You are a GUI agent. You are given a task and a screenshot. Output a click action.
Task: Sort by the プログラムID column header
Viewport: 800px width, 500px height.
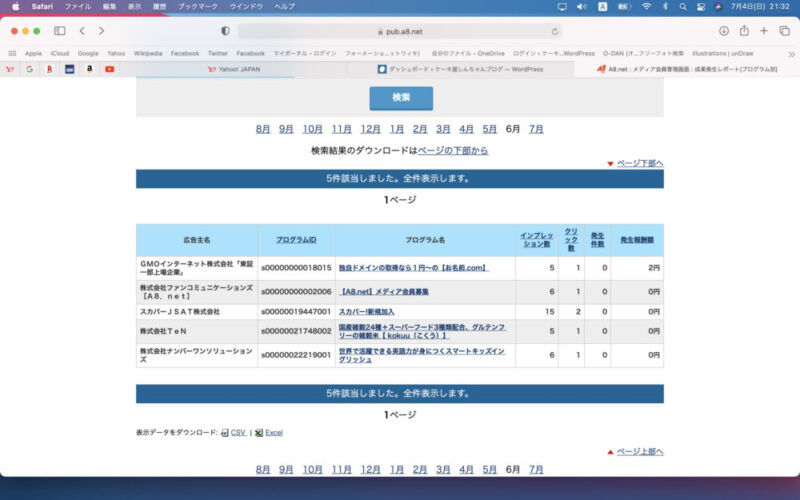pos(296,240)
